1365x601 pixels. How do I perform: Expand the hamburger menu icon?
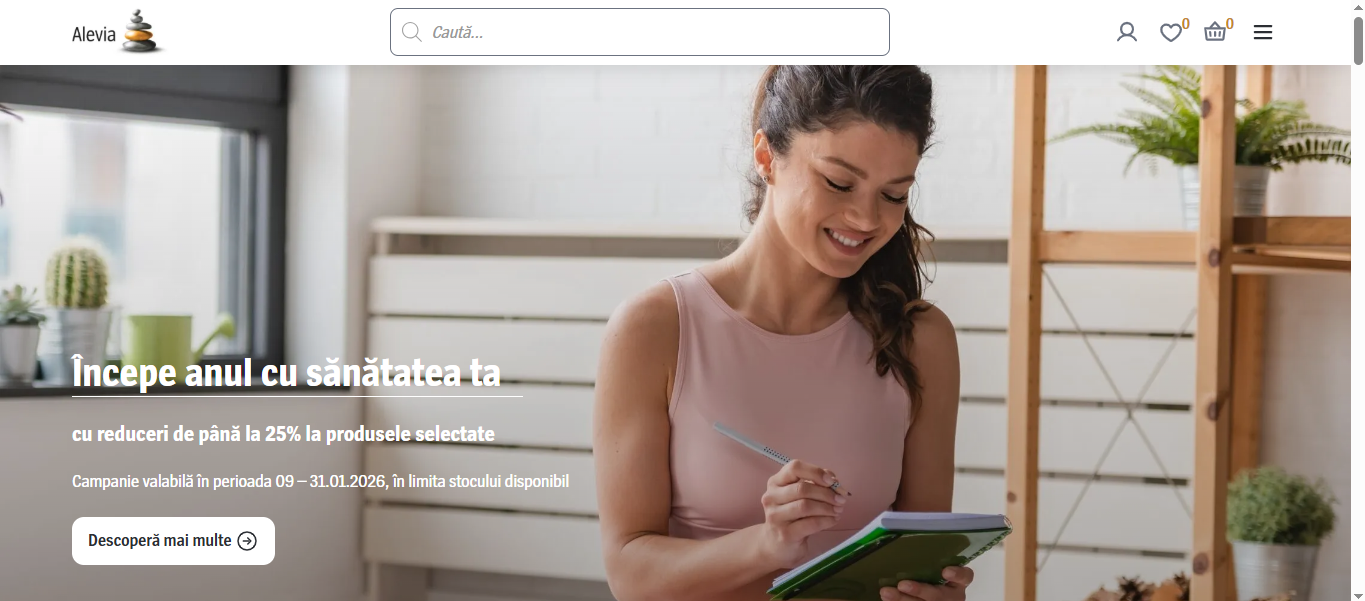1263,32
